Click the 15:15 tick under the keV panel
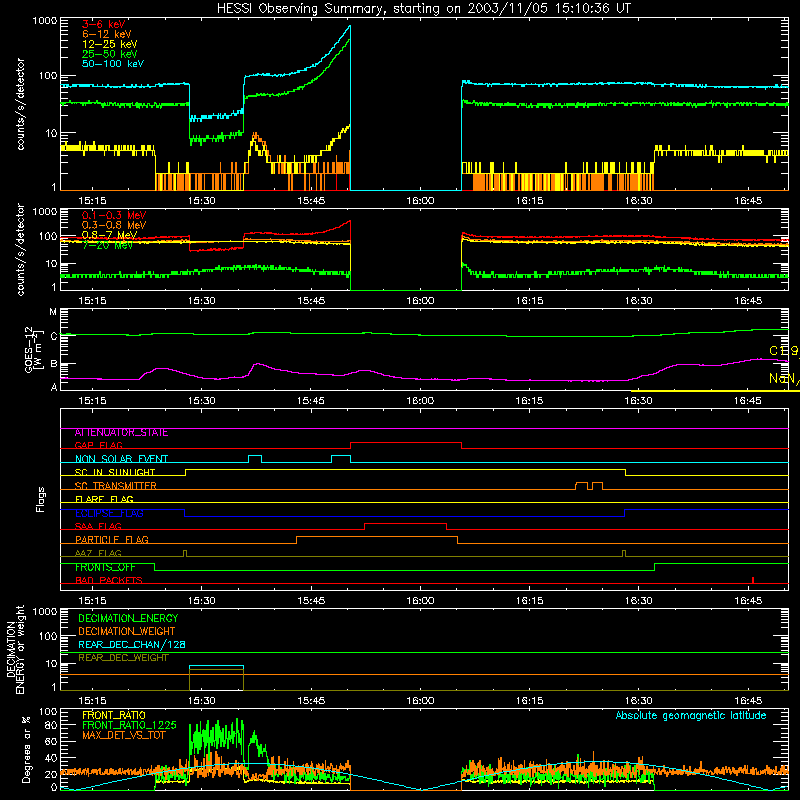 coord(92,201)
